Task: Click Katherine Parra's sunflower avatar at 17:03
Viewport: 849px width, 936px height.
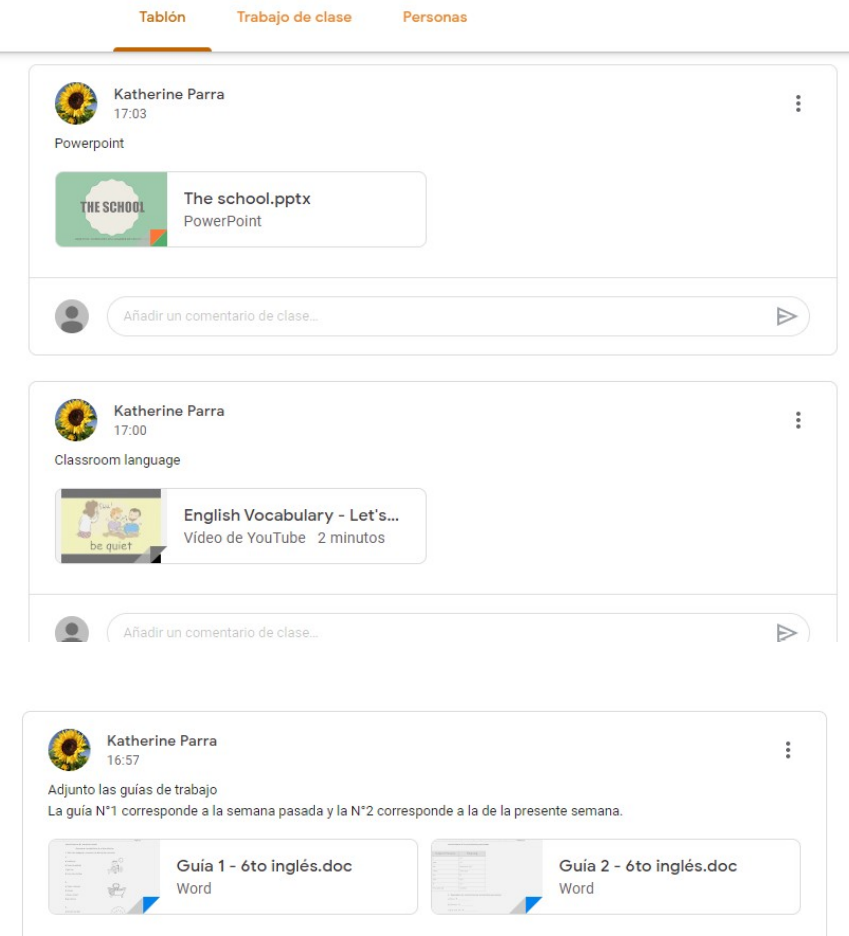Action: click(76, 103)
